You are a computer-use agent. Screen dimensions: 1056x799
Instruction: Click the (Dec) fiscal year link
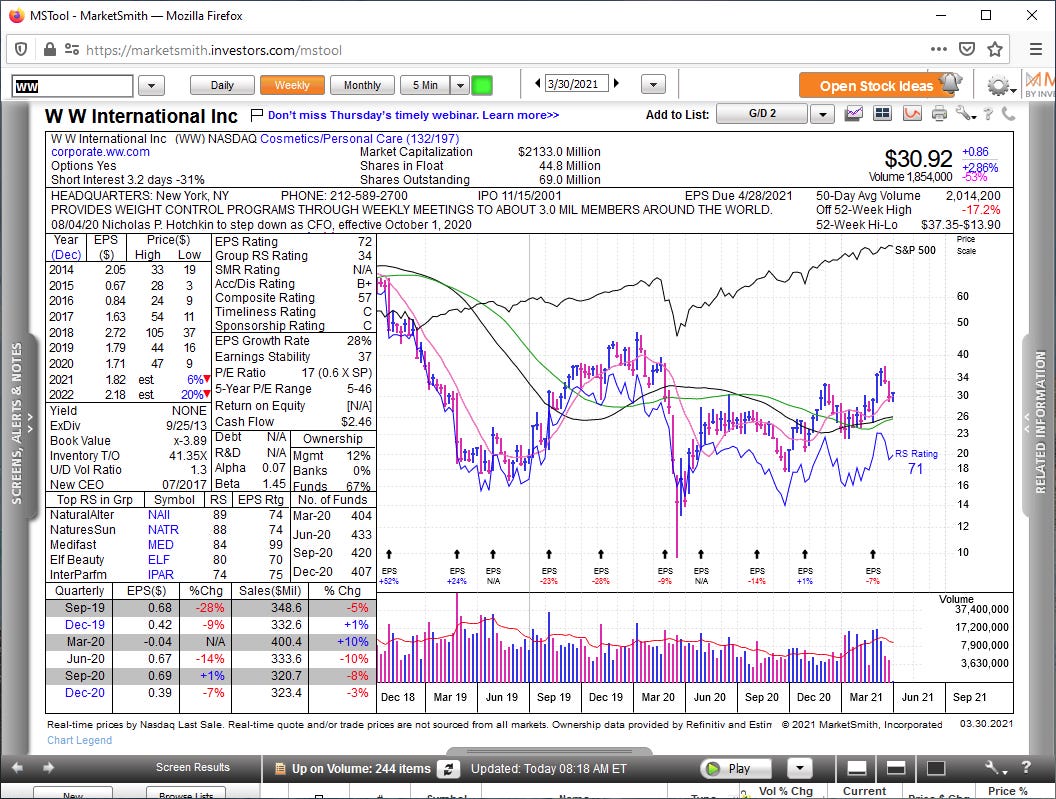66,255
